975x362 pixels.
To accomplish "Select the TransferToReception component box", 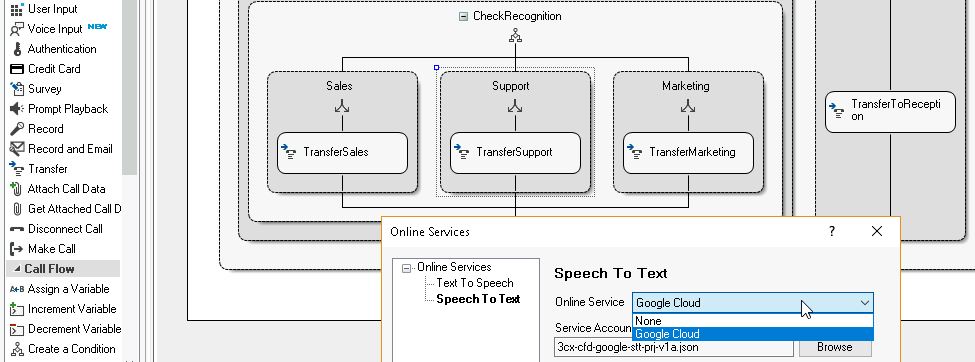I will (x=890, y=111).
